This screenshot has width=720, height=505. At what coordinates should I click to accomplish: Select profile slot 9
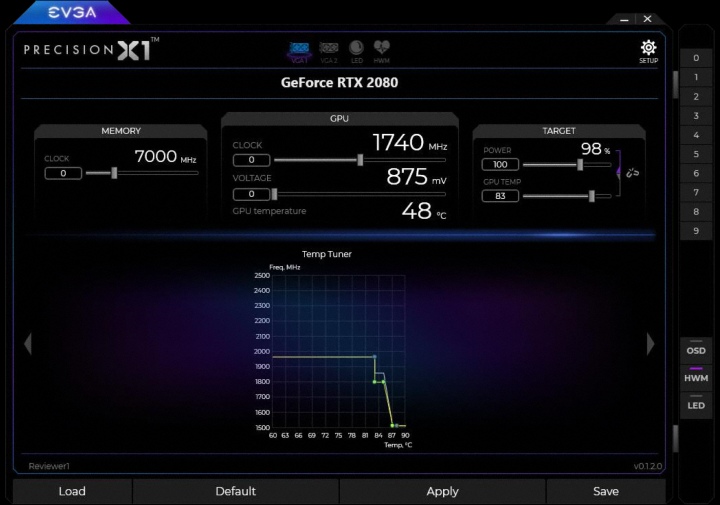pyautogui.click(x=696, y=231)
